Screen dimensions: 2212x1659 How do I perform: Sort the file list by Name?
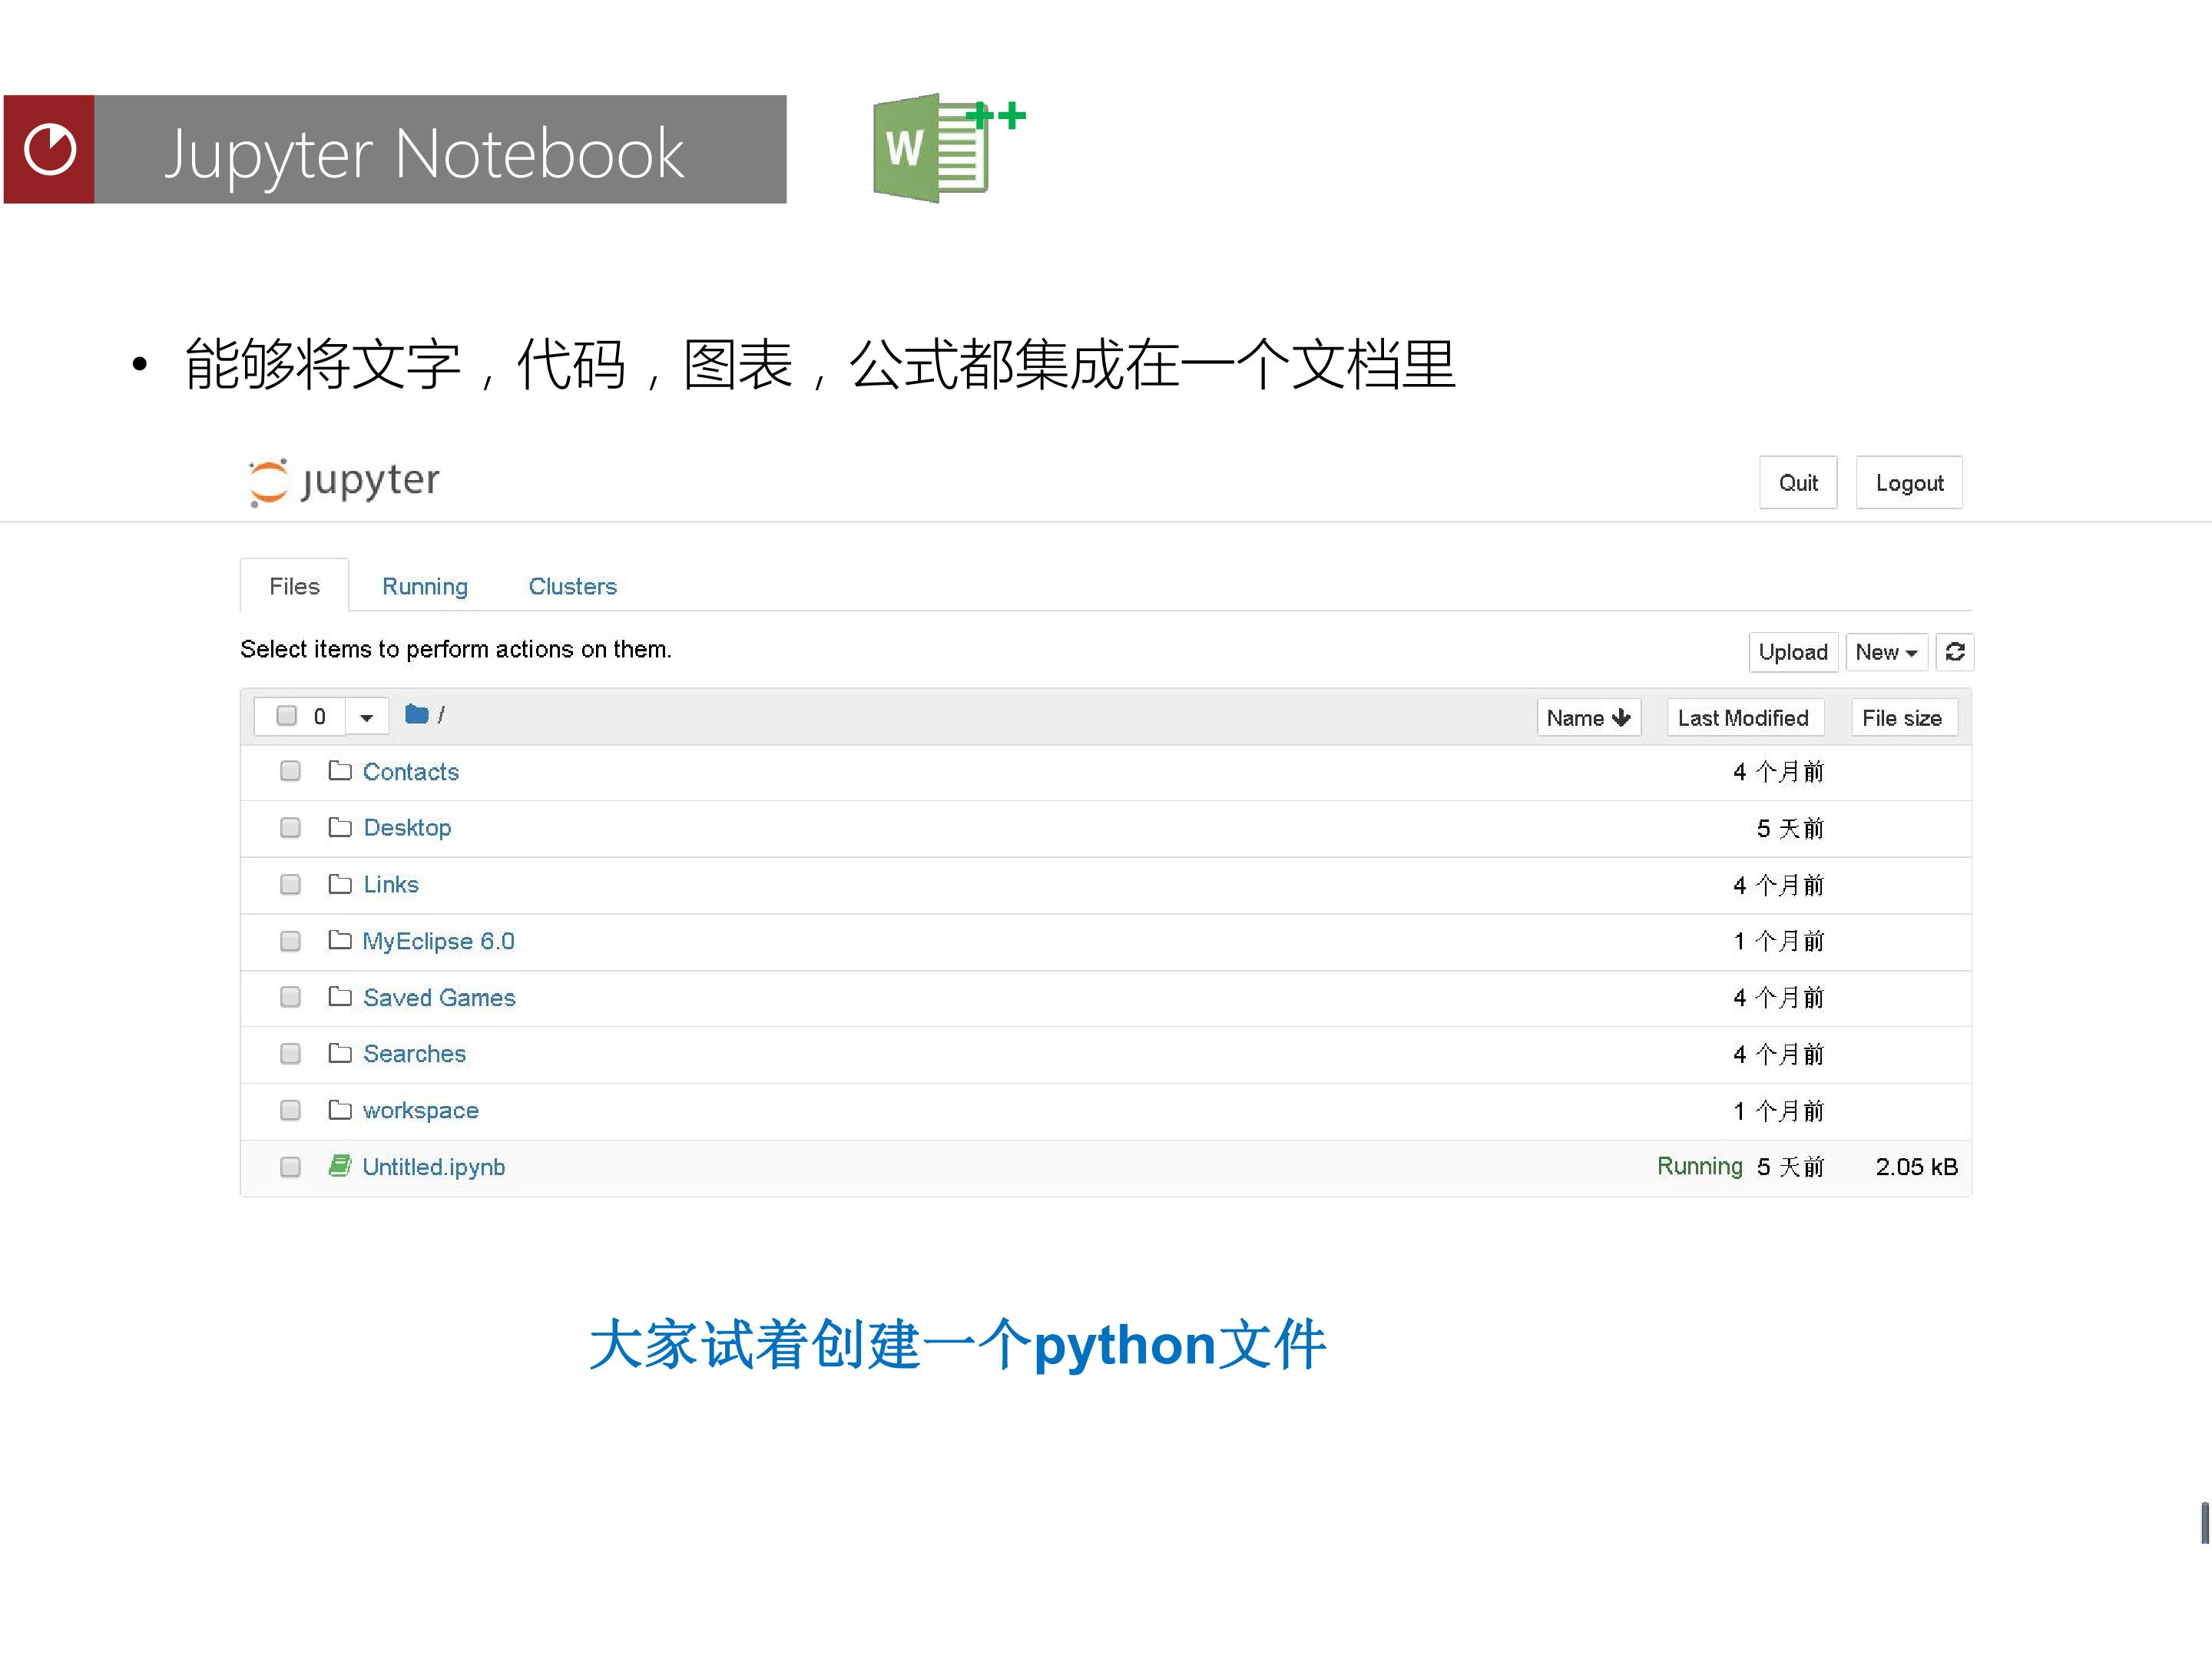point(1588,718)
